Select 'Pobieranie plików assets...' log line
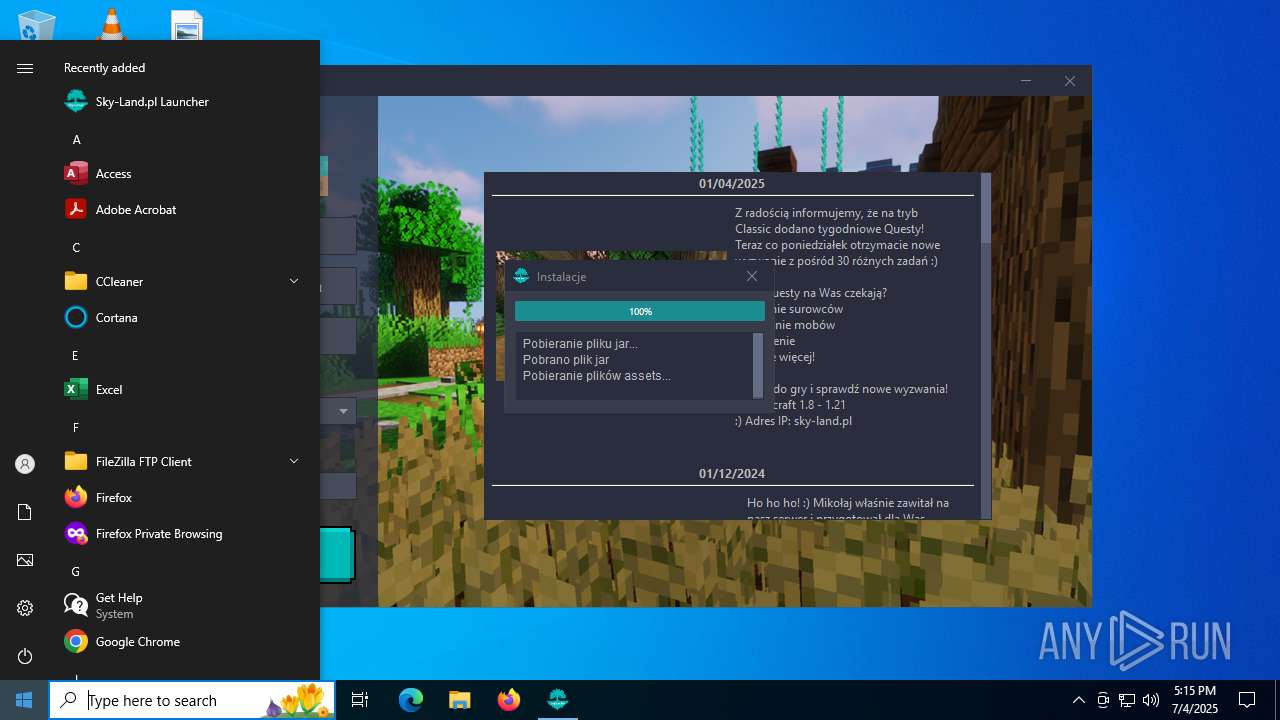Image resolution: width=1280 pixels, height=720 pixels. (x=596, y=376)
